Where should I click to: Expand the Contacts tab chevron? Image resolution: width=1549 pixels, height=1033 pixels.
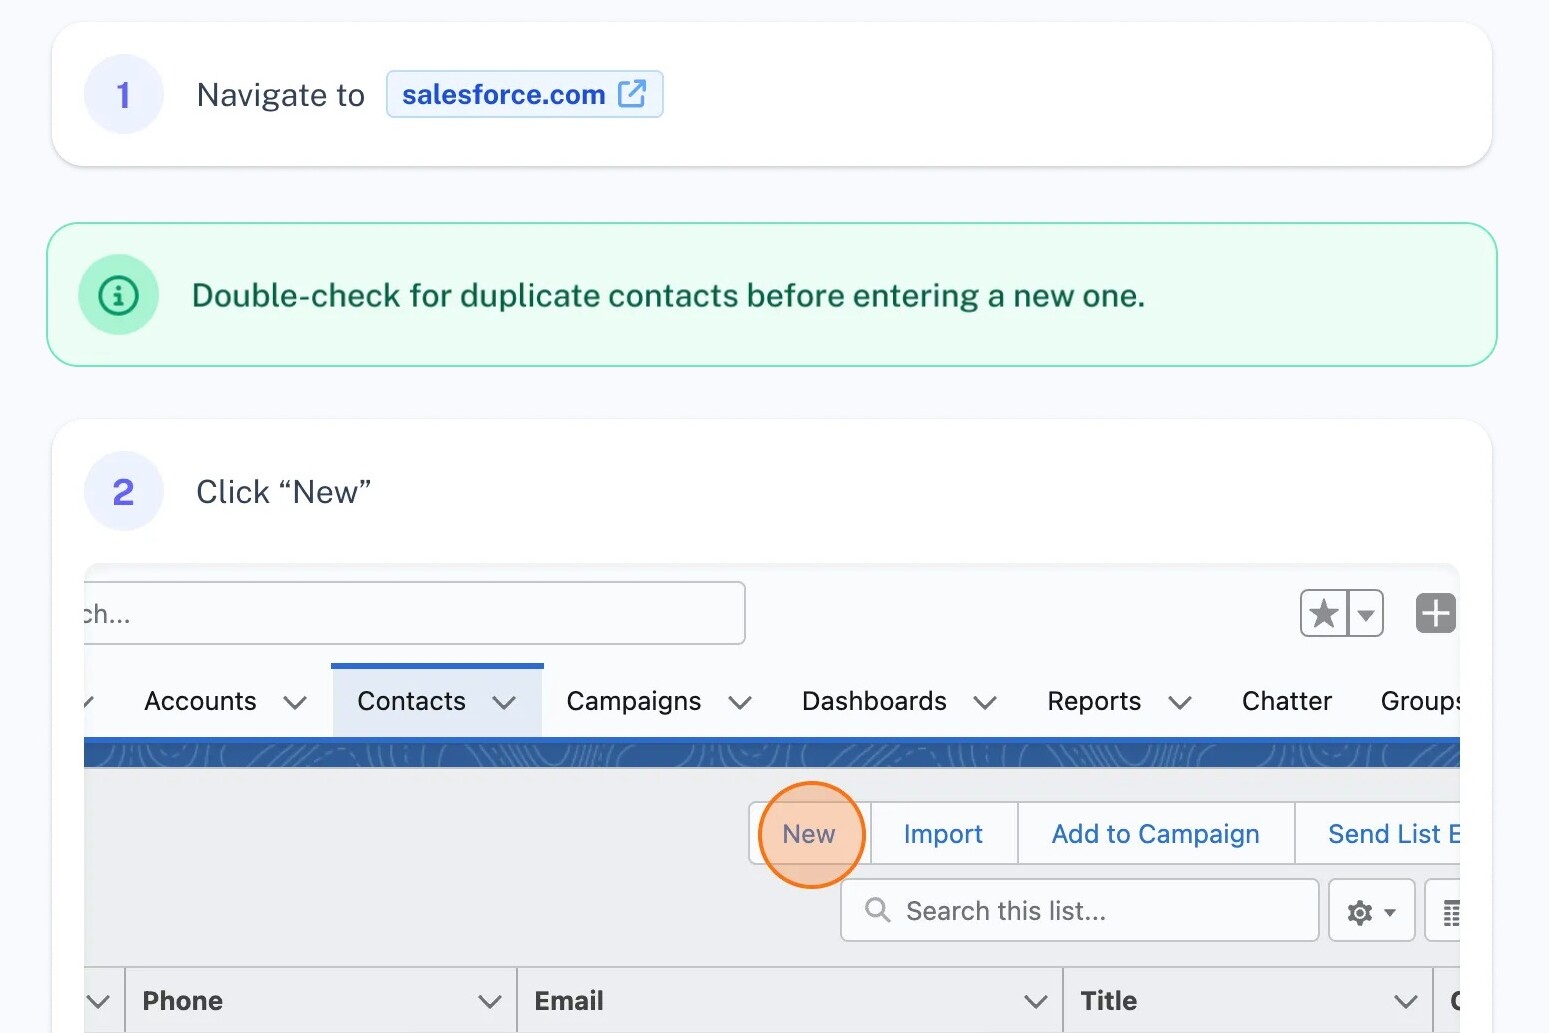pyautogui.click(x=505, y=702)
